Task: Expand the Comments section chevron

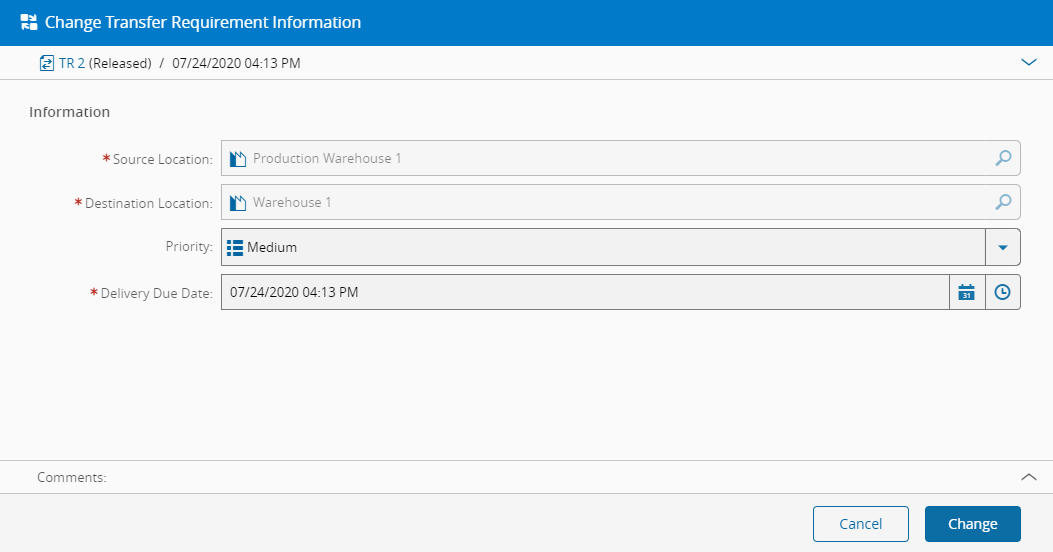Action: [x=1028, y=477]
